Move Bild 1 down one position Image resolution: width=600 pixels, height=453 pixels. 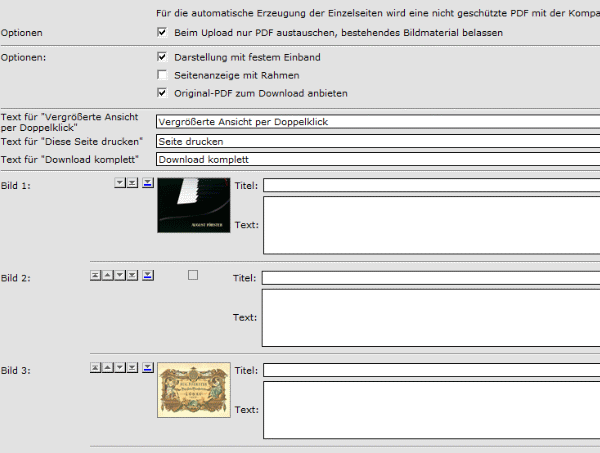[120, 183]
